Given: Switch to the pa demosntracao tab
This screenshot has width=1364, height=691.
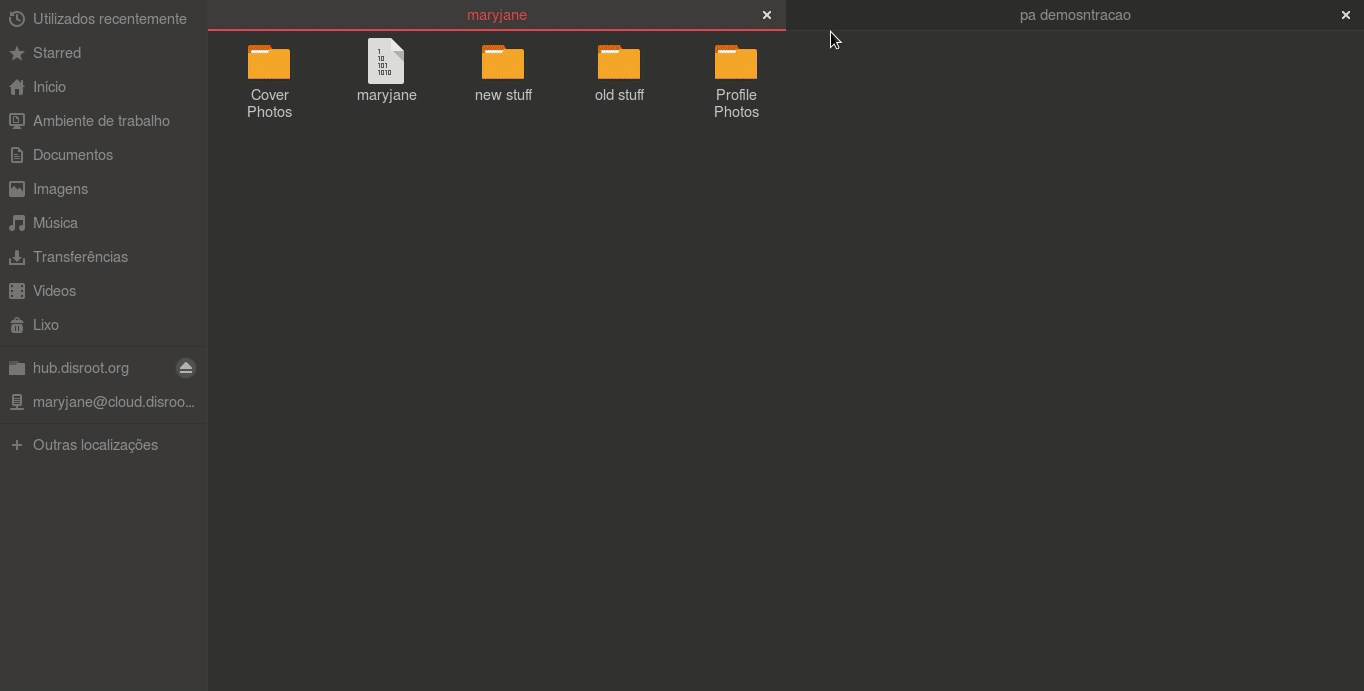Looking at the screenshot, I should (1074, 15).
